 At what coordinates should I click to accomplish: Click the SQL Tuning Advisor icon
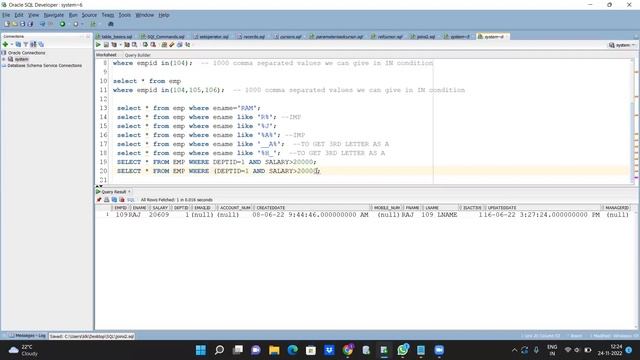coord(134,44)
